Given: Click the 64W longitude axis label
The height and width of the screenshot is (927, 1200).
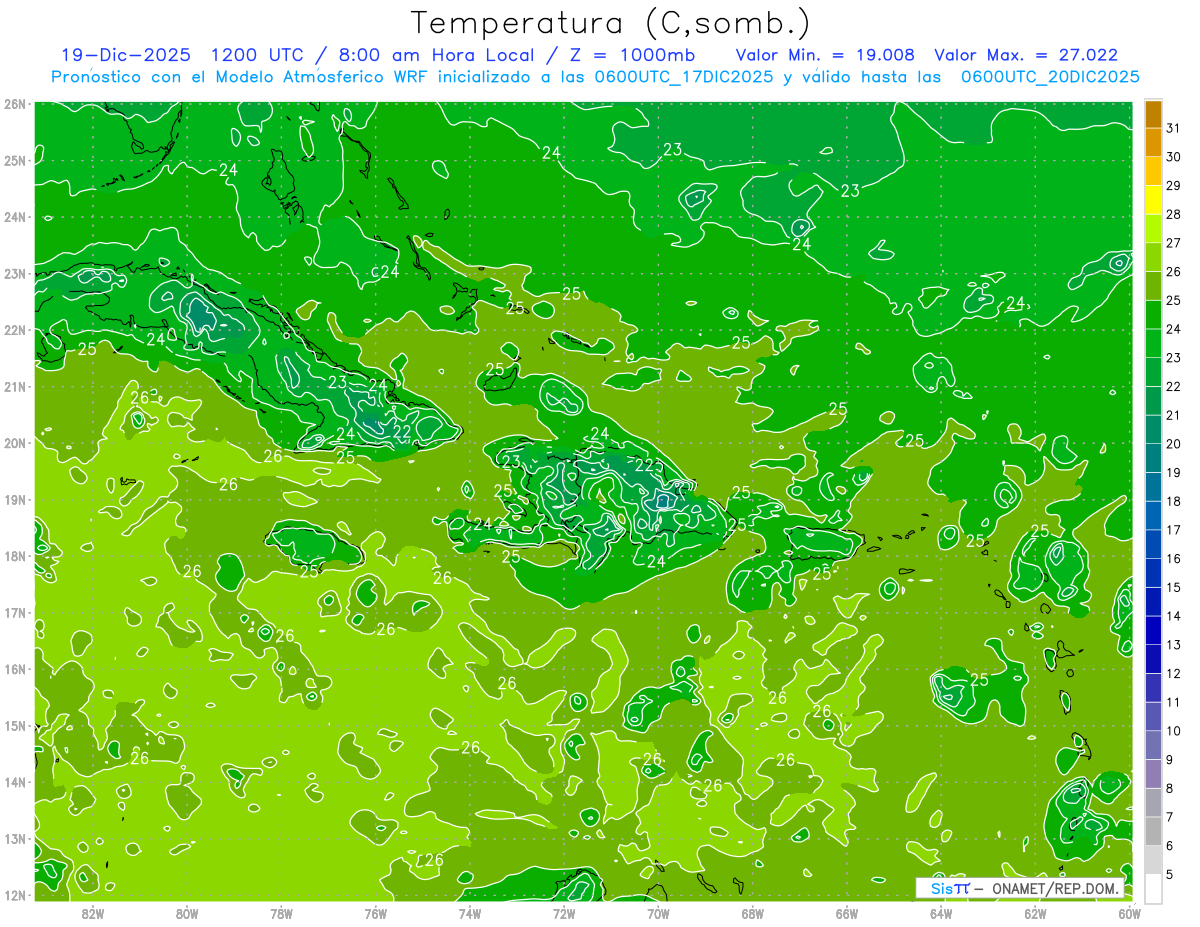Looking at the screenshot, I should tap(941, 913).
